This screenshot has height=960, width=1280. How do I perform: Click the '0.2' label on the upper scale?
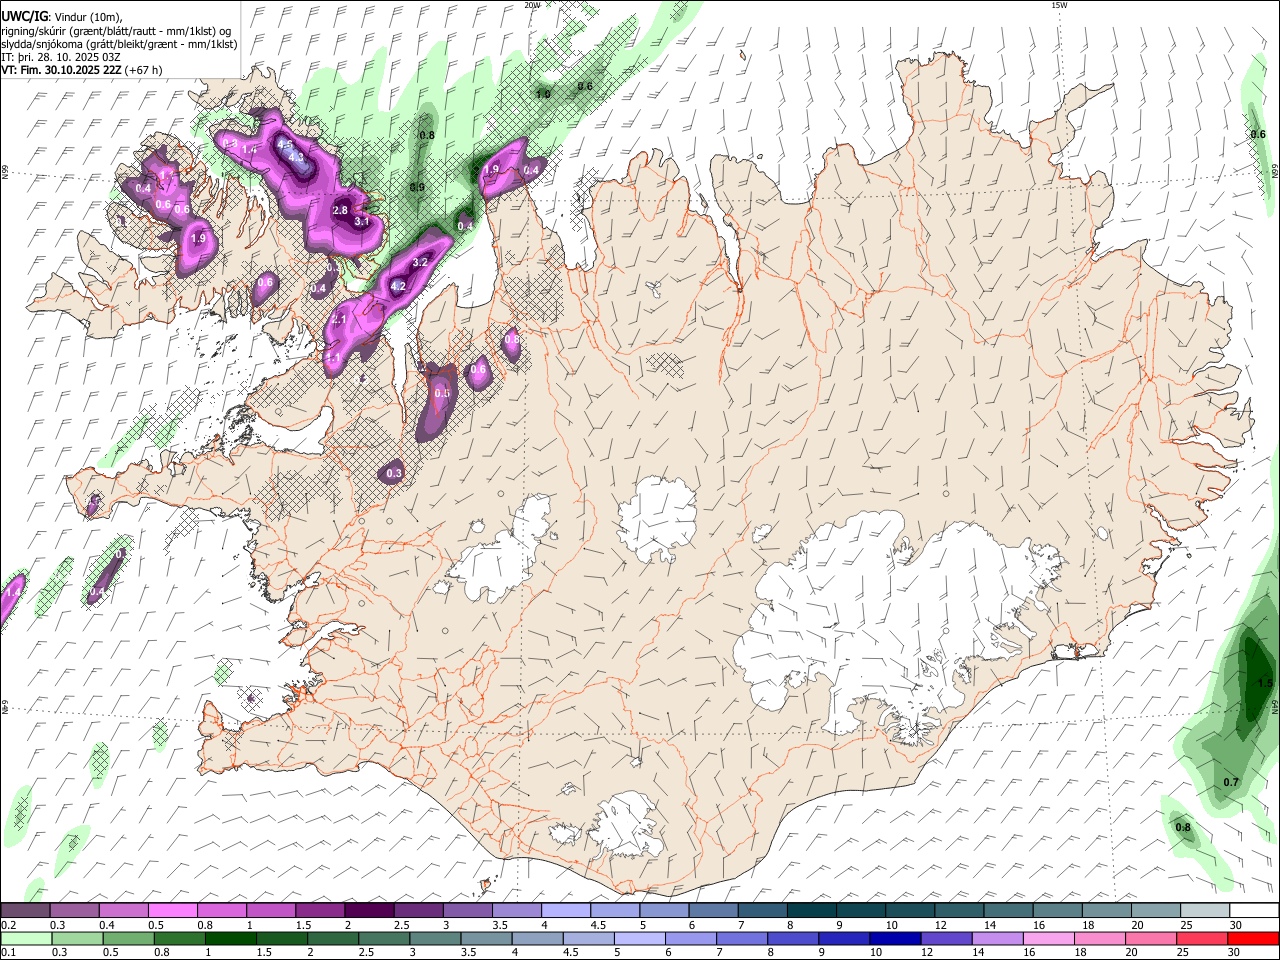(x=8, y=924)
